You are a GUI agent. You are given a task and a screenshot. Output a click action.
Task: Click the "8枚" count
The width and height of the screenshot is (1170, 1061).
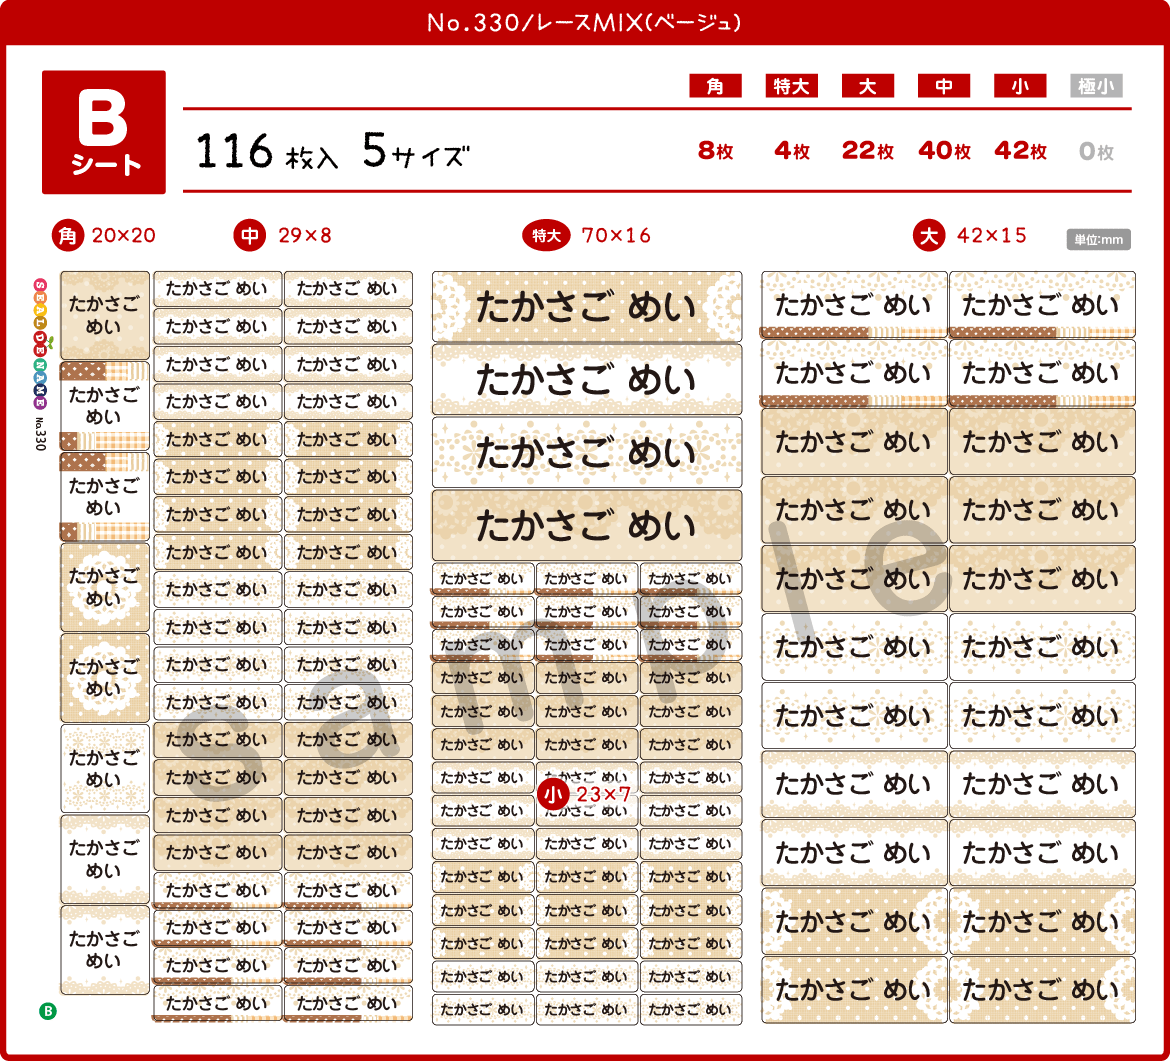[716, 151]
